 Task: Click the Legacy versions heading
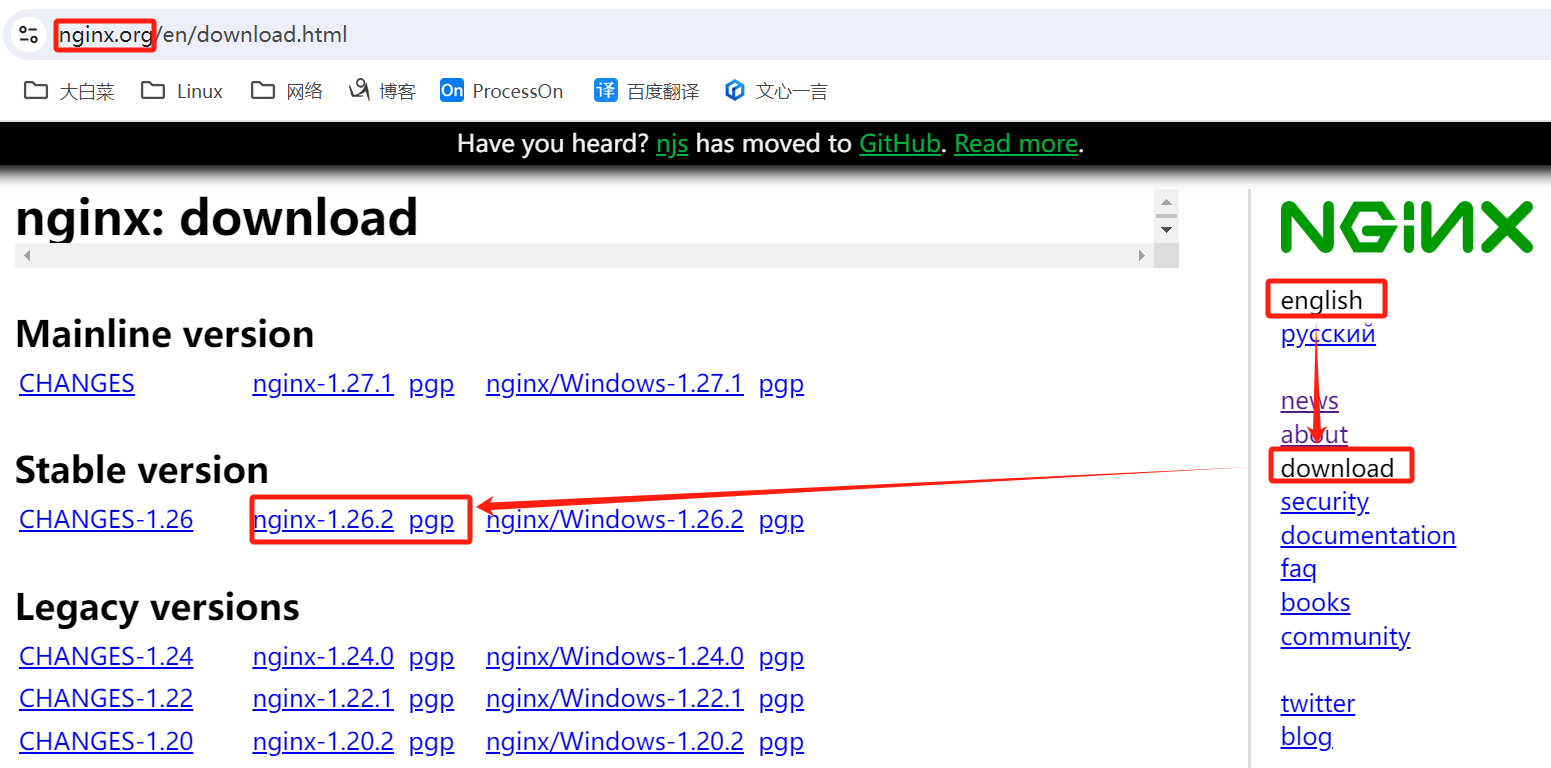158,607
